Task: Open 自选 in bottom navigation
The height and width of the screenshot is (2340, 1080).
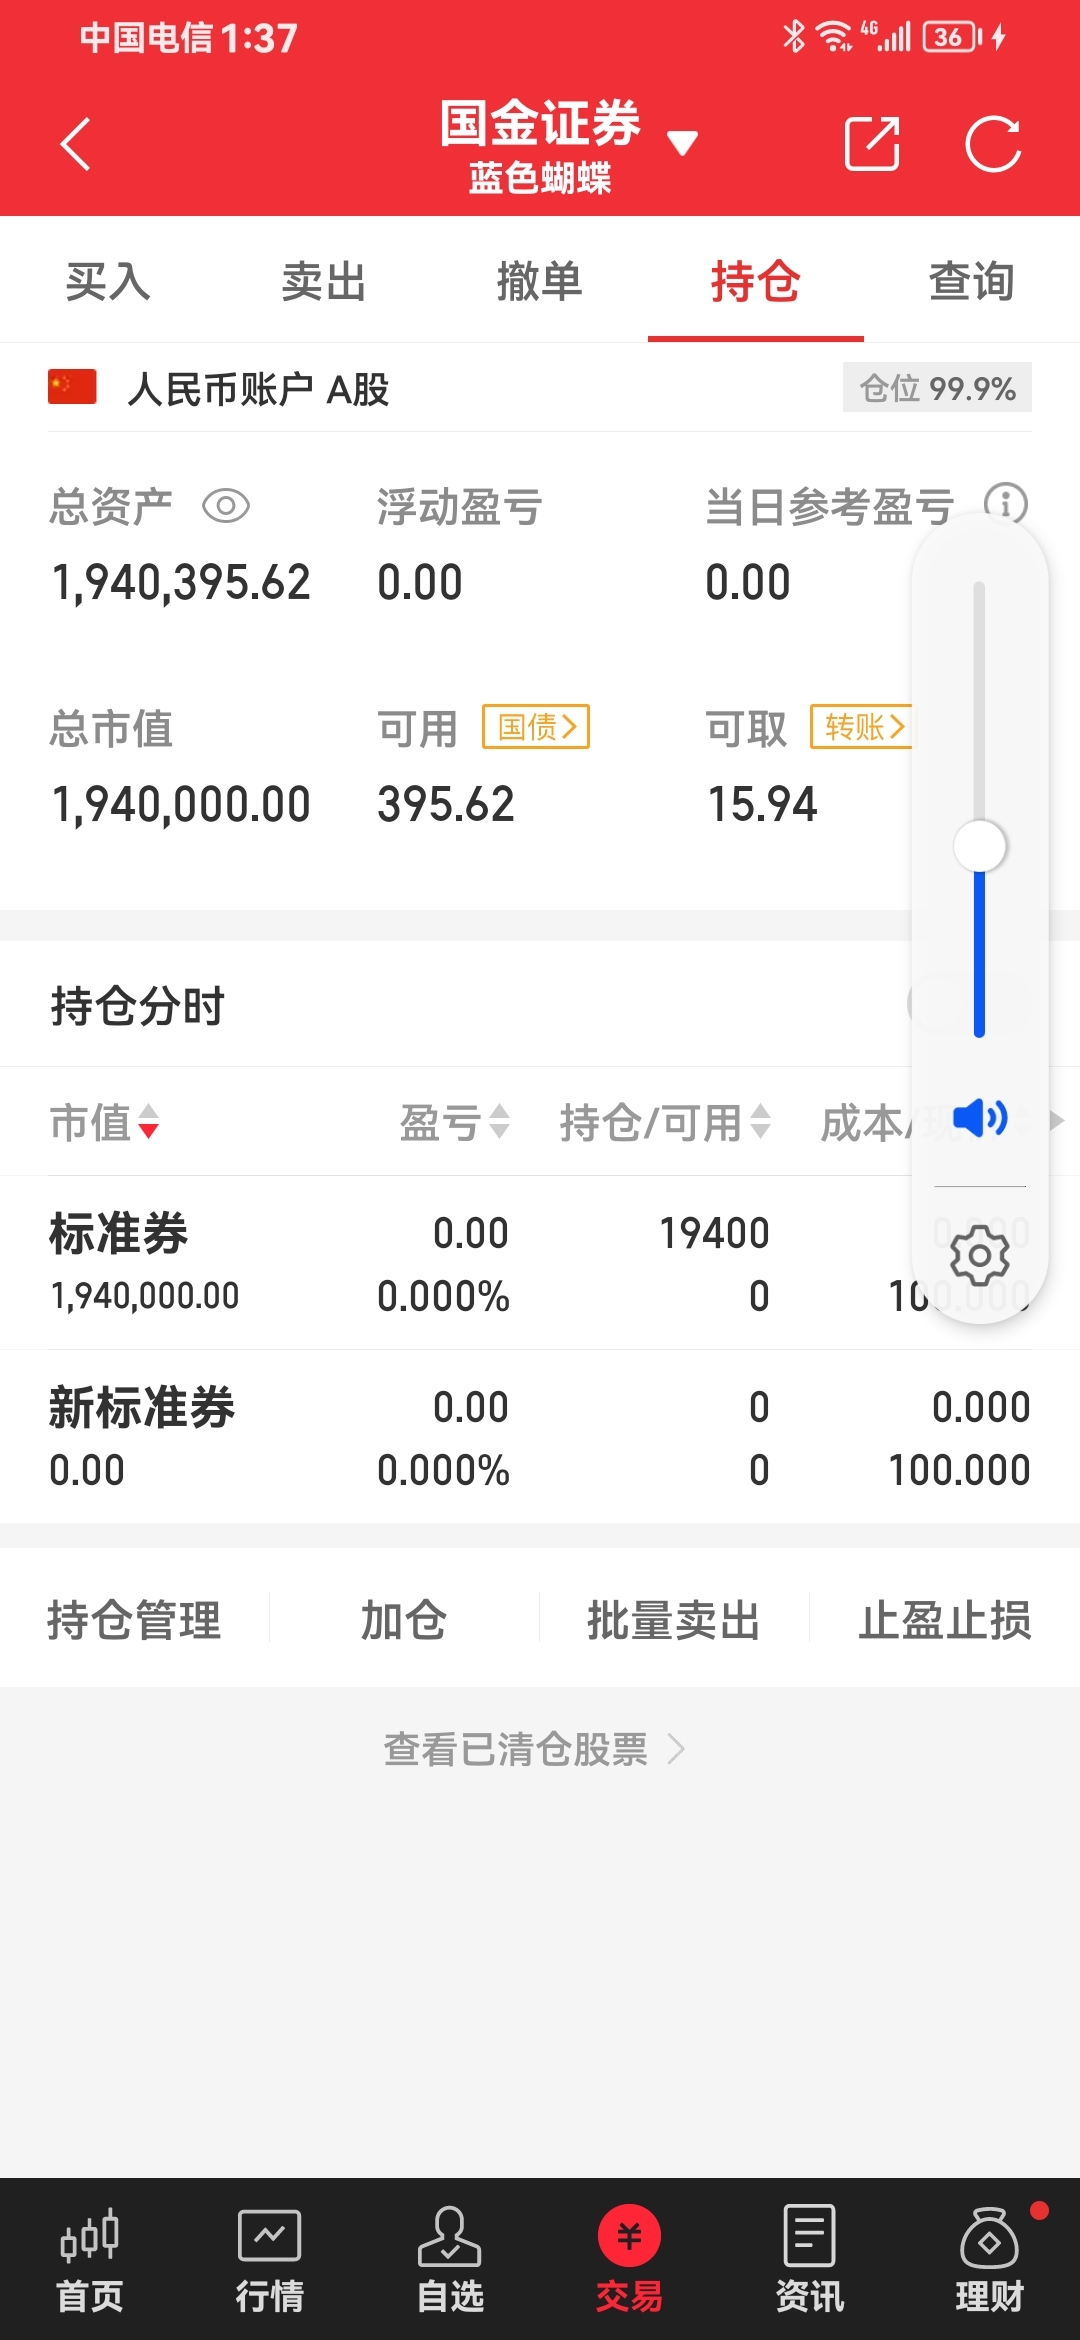Action: (450, 2260)
